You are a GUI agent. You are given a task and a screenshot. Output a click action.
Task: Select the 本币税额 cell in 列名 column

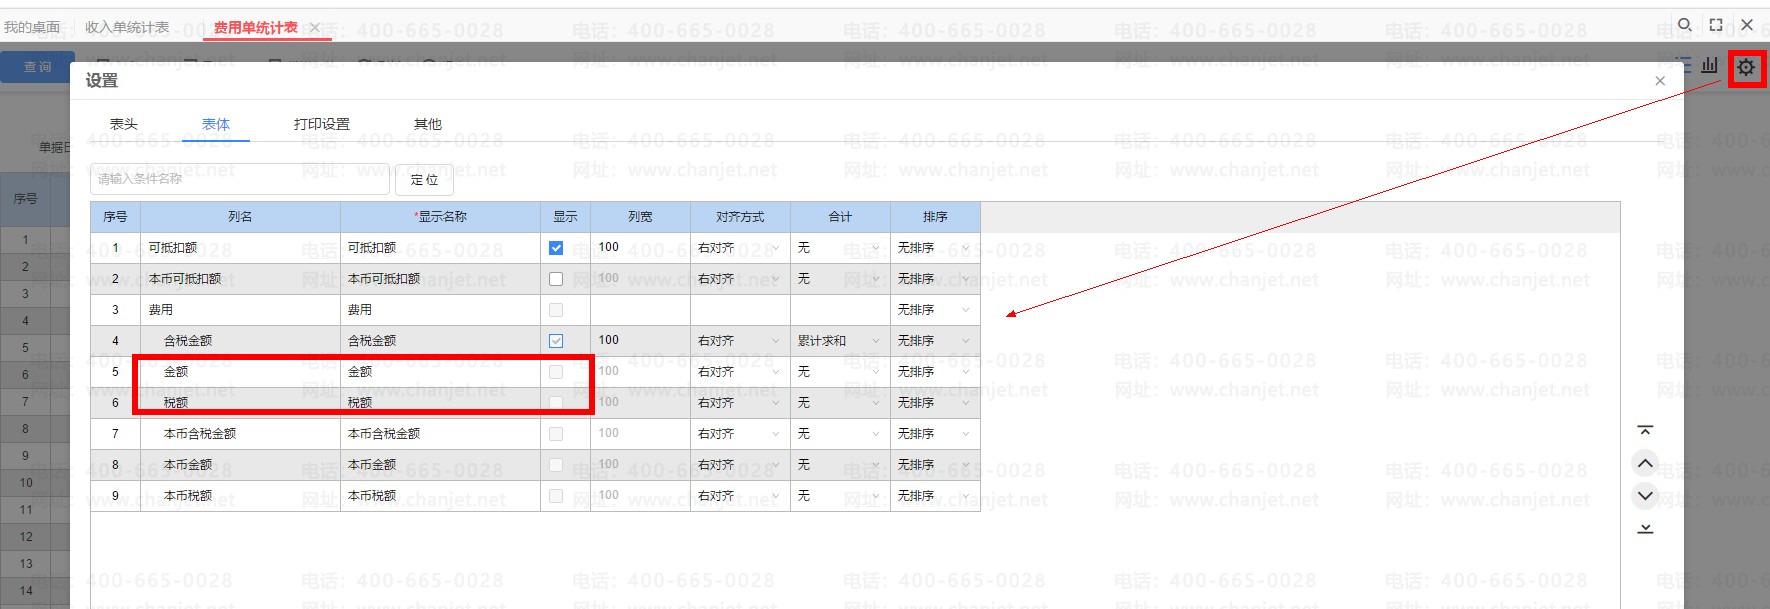click(240, 496)
